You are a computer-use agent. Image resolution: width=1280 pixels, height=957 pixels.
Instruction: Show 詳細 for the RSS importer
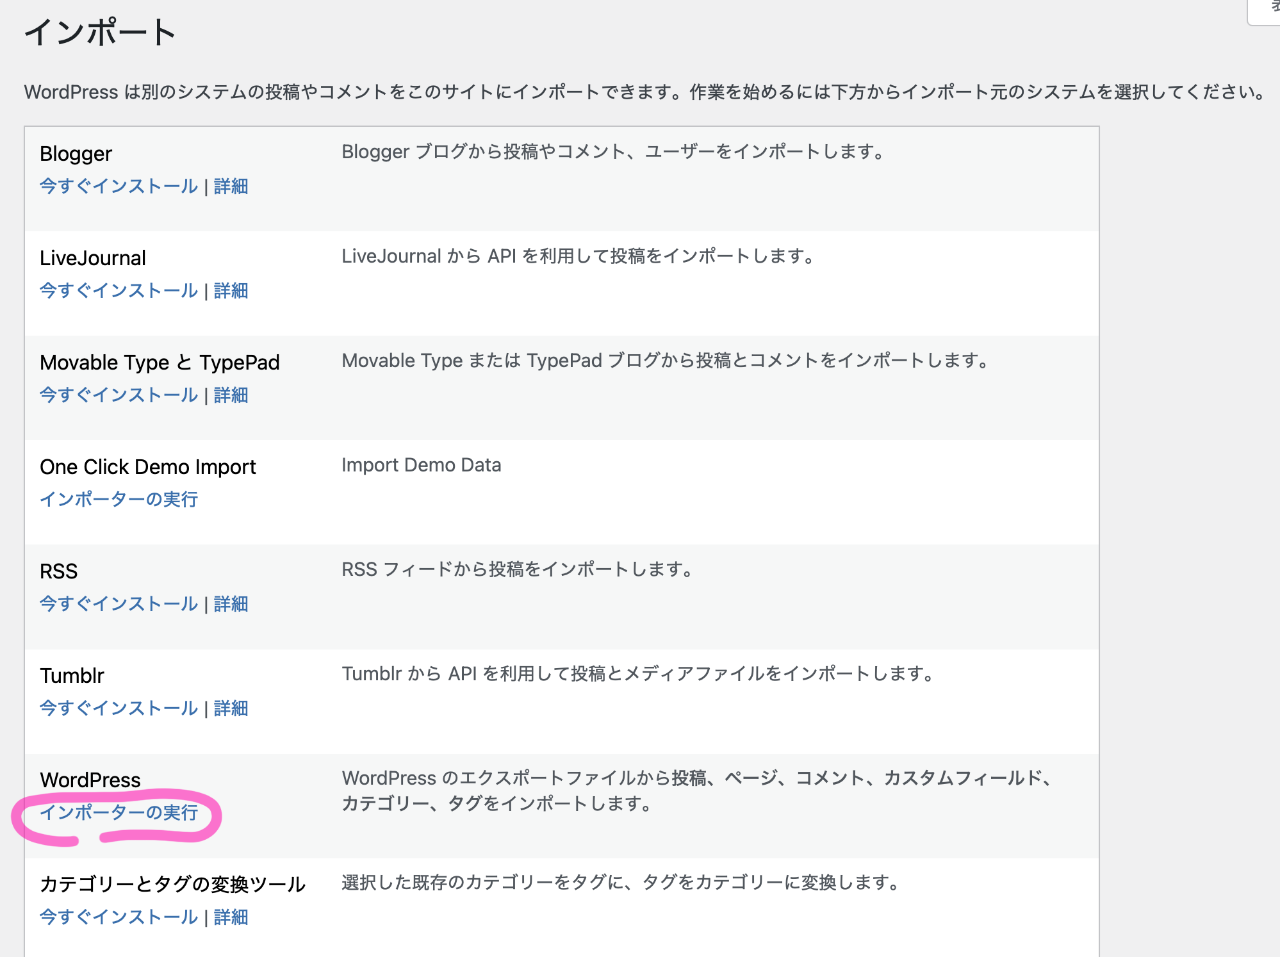click(231, 605)
